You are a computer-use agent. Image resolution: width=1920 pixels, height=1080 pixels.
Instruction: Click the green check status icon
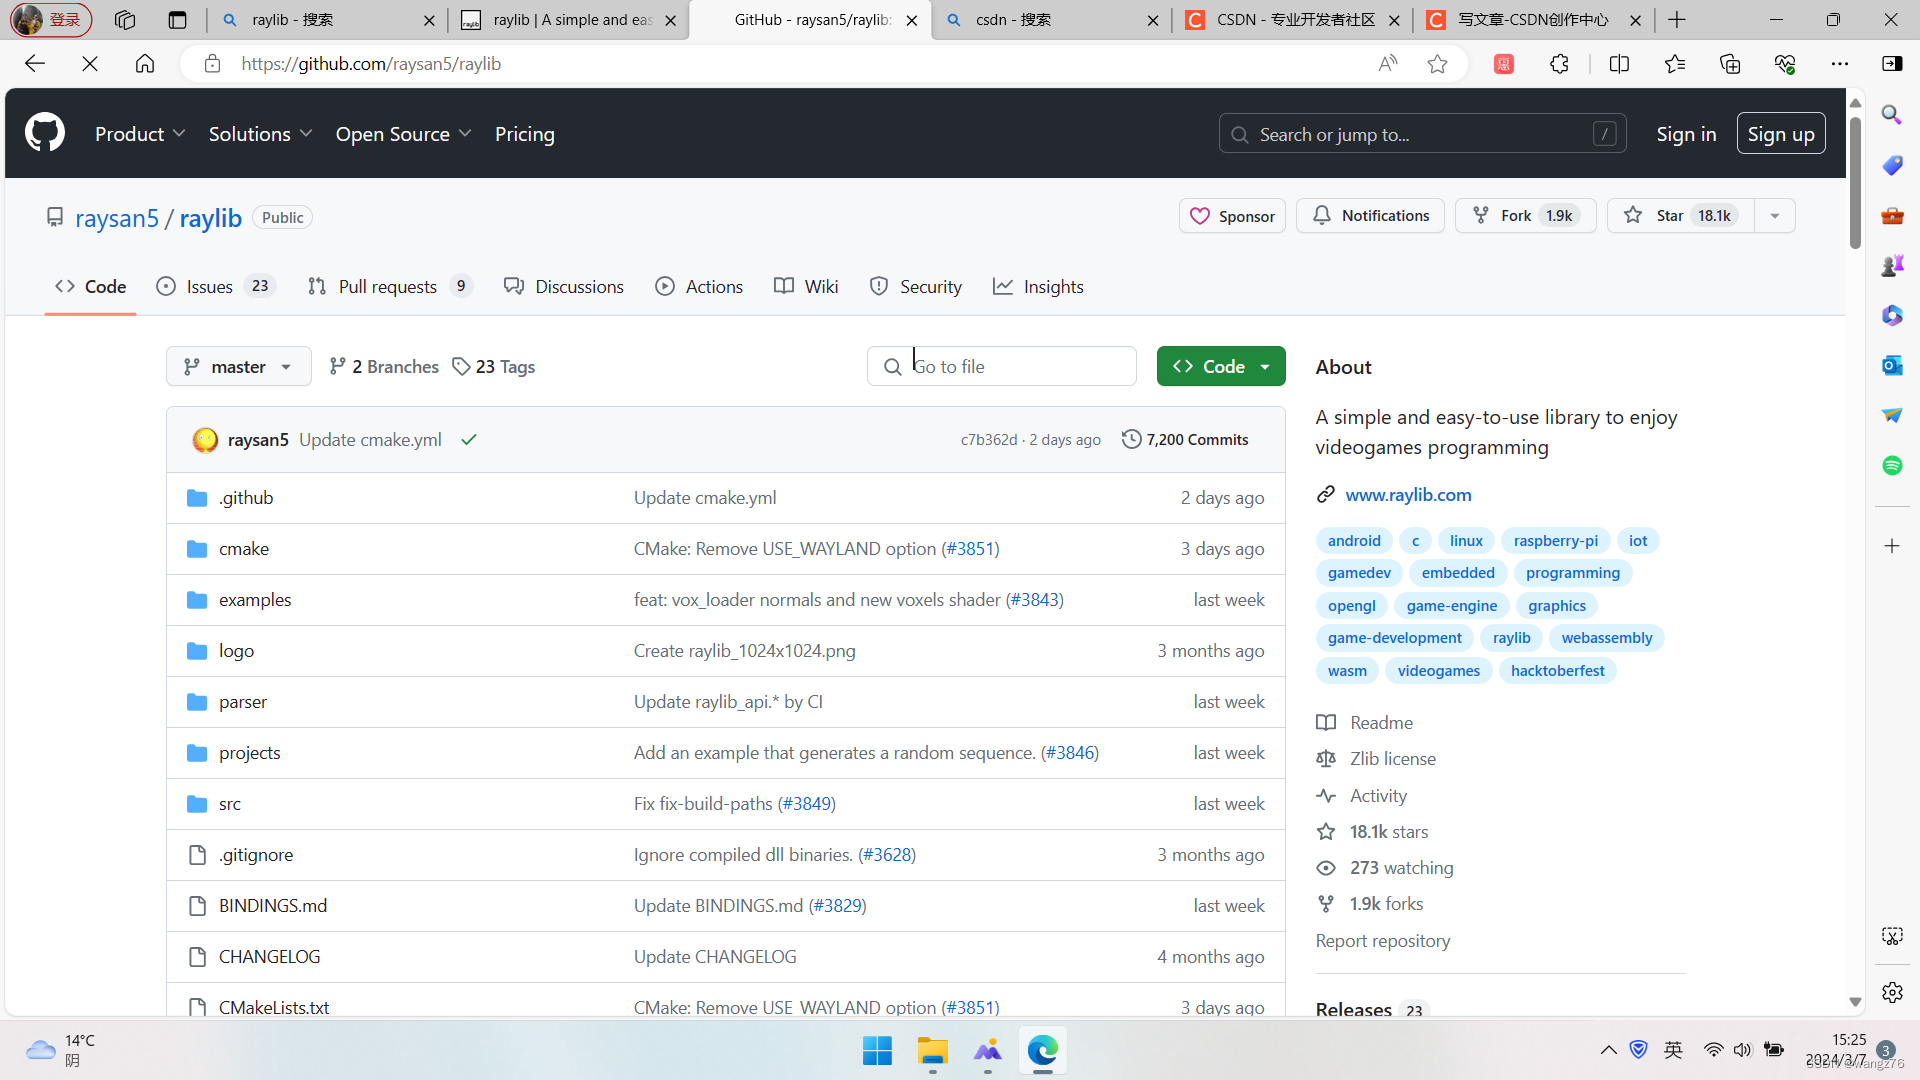pos(469,440)
